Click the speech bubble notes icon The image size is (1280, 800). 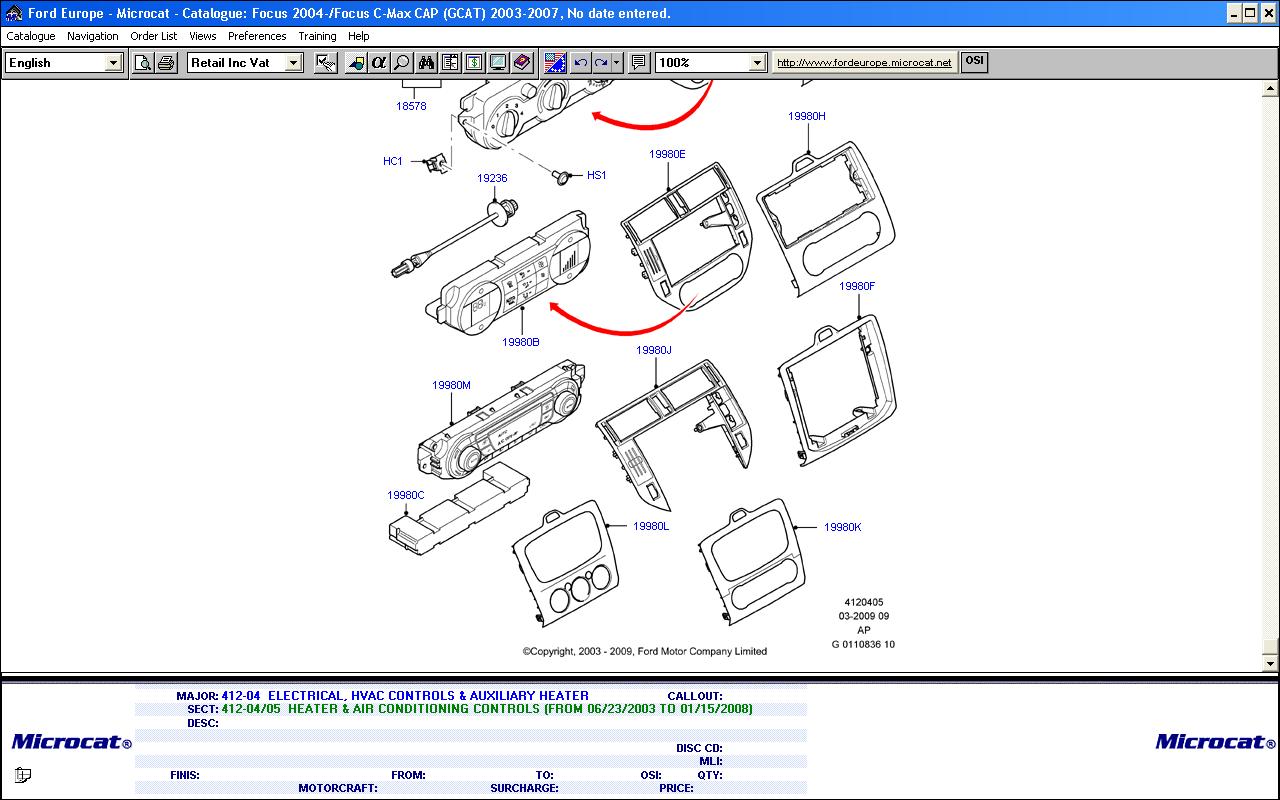(639, 63)
